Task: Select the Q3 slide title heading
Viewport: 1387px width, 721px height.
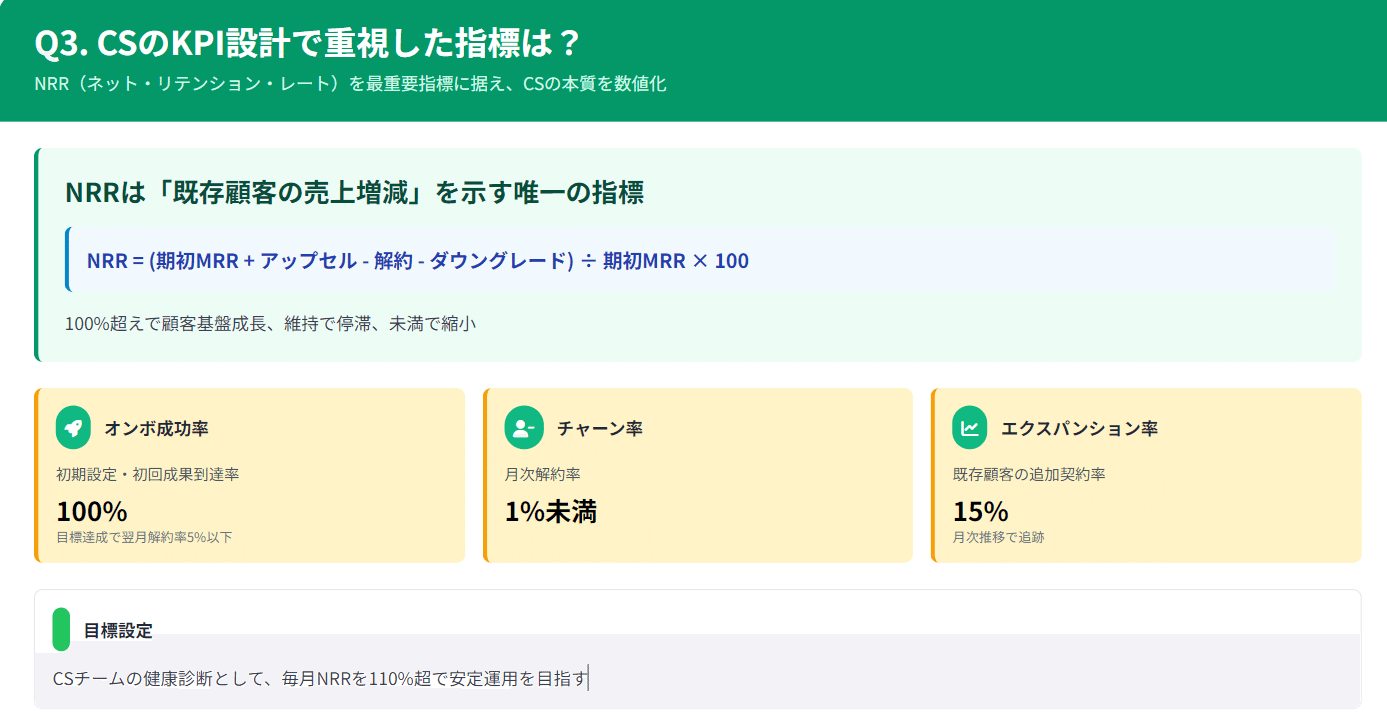Action: coord(308,44)
